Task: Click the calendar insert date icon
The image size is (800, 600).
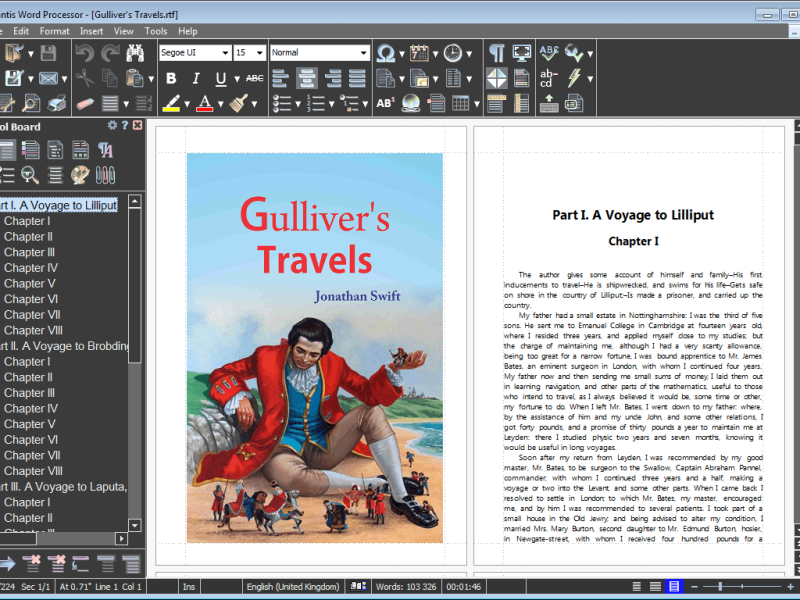Action: click(419, 53)
